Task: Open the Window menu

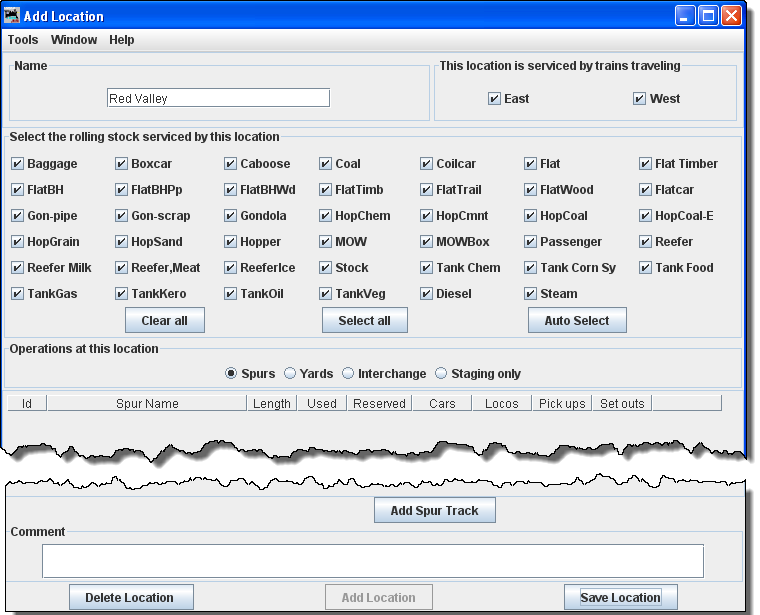Action: [x=74, y=40]
